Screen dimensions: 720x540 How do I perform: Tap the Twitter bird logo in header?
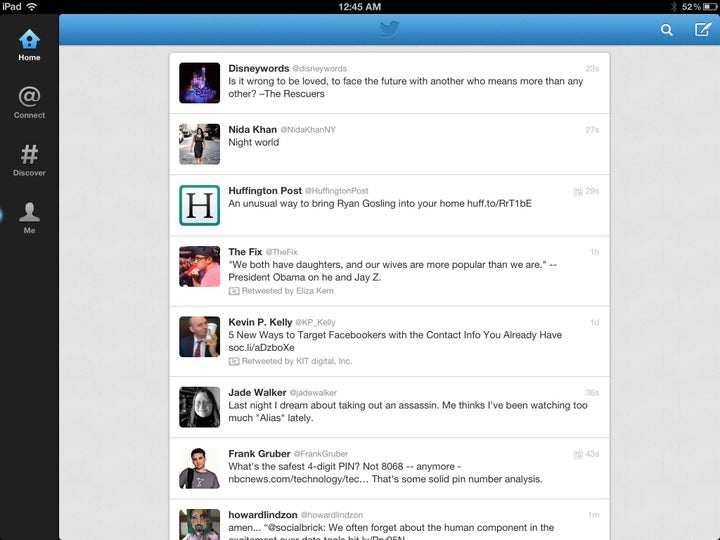click(389, 29)
